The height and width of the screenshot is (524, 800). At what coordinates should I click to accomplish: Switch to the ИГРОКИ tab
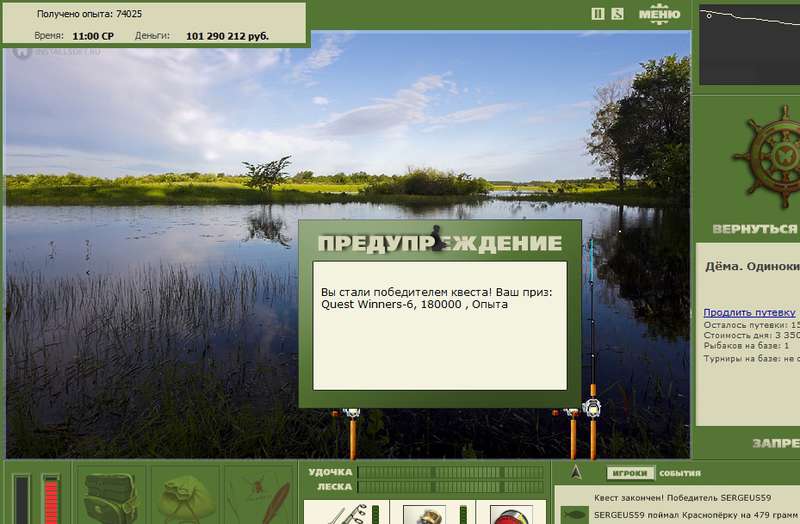pos(630,473)
